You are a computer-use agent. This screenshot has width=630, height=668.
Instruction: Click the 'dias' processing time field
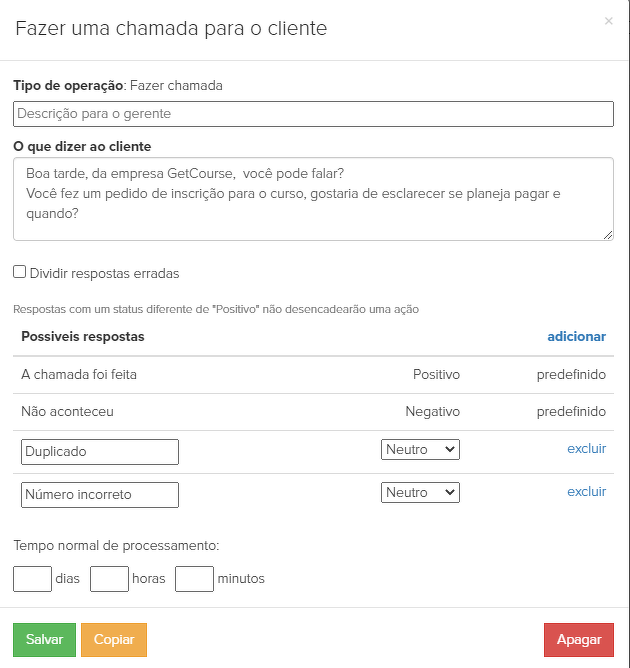(x=32, y=579)
